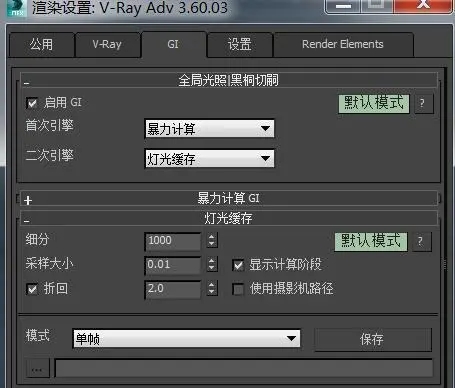The height and width of the screenshot is (388, 455).
Task: Click the help question mark in 灯光缓存 section
Action: 421,241
